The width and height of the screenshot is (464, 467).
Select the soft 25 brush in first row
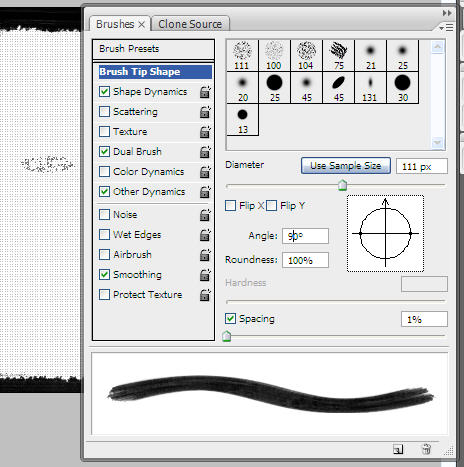(x=402, y=55)
